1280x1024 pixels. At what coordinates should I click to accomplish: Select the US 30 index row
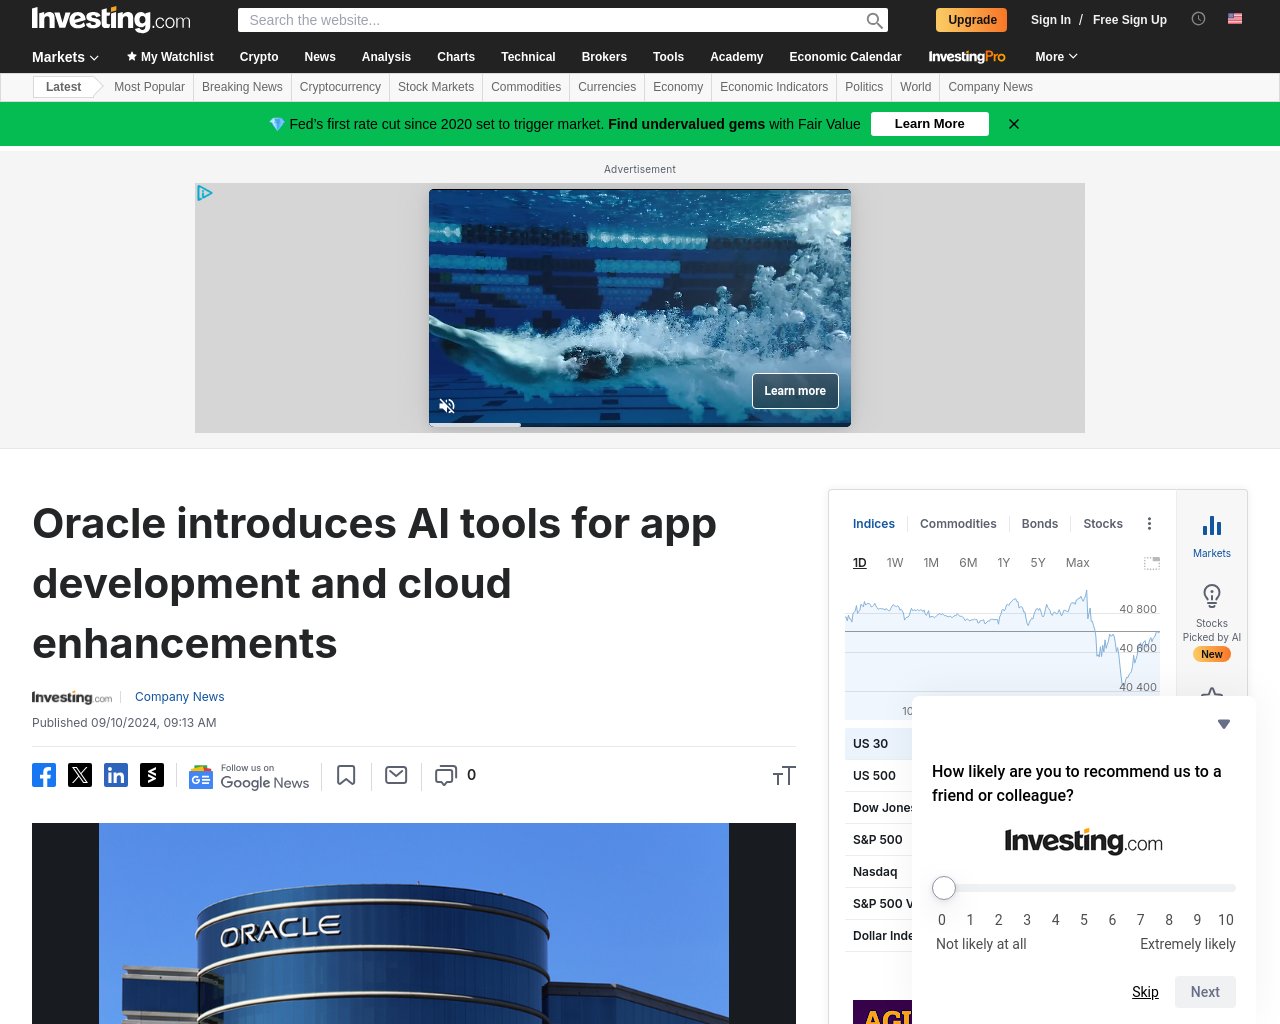878,744
